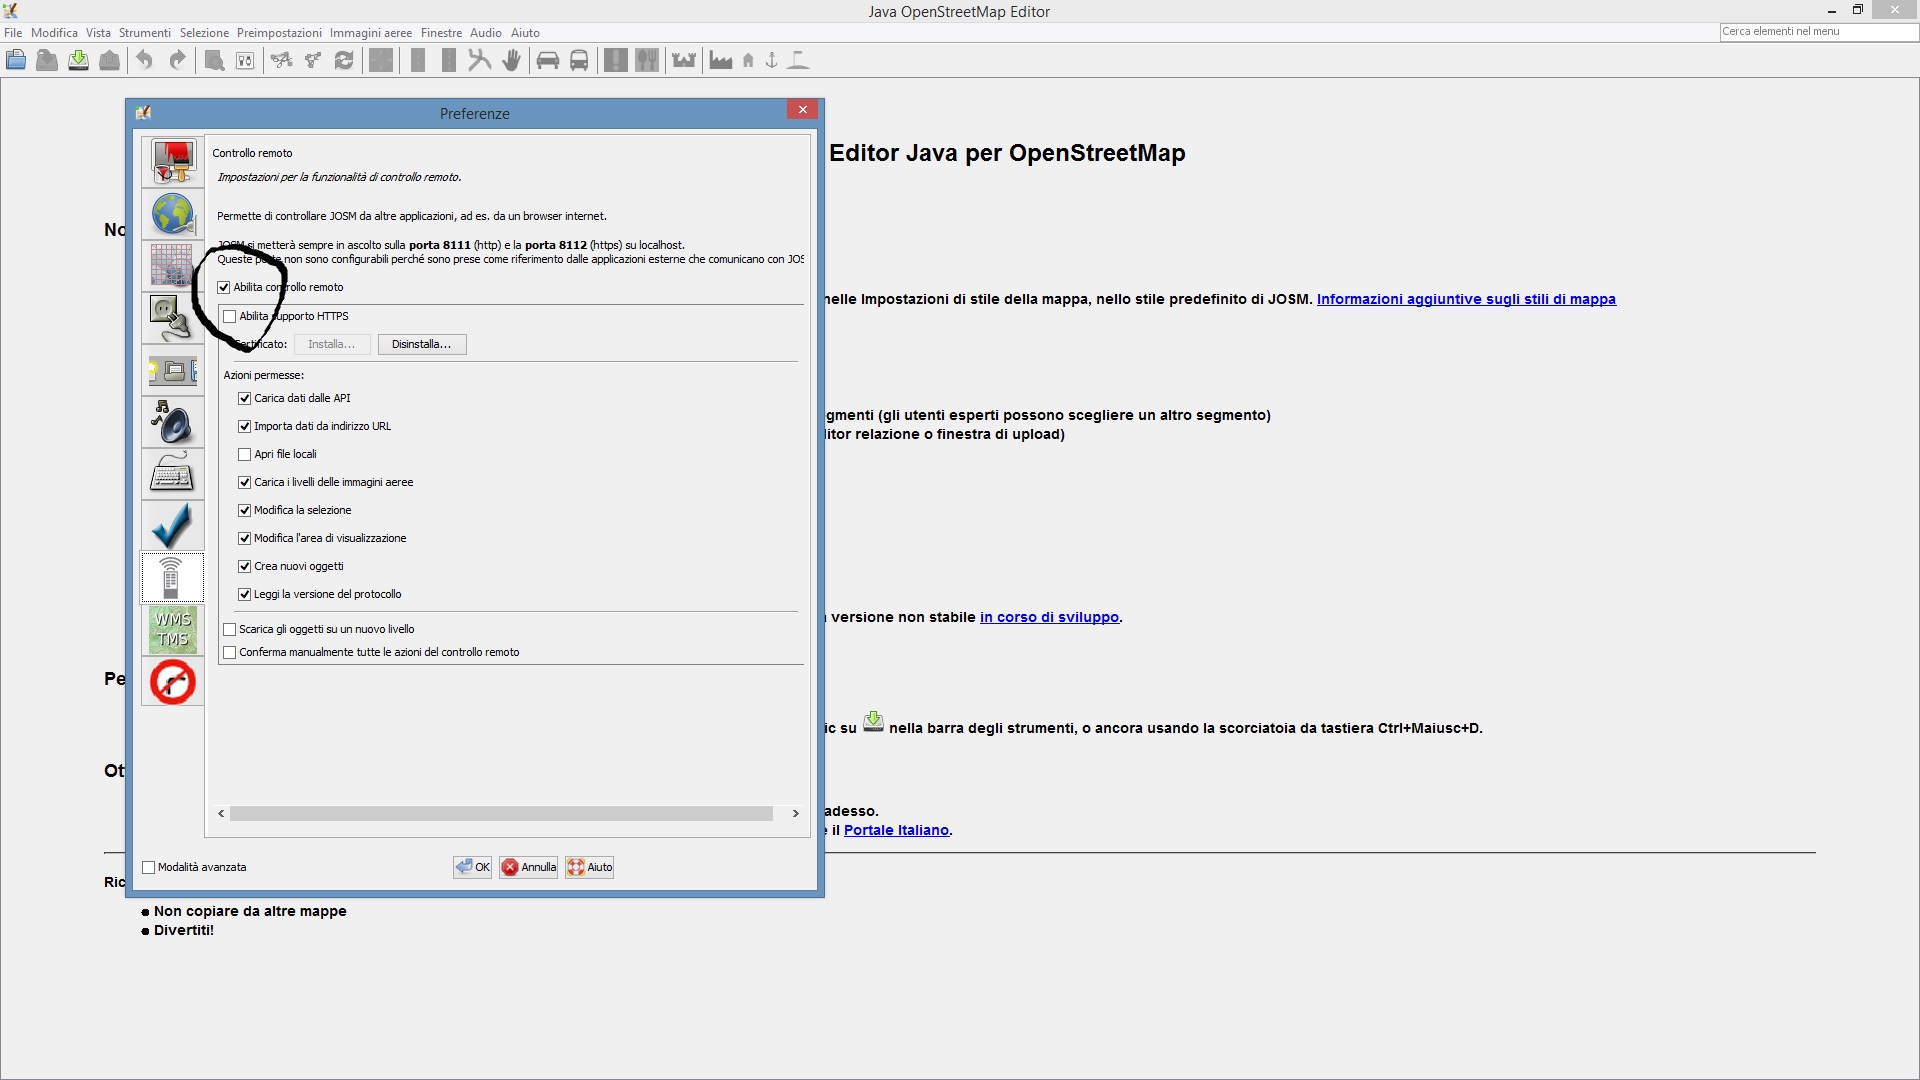Open the Immagini aeree menu
This screenshot has width=1920, height=1080.
tap(370, 33)
